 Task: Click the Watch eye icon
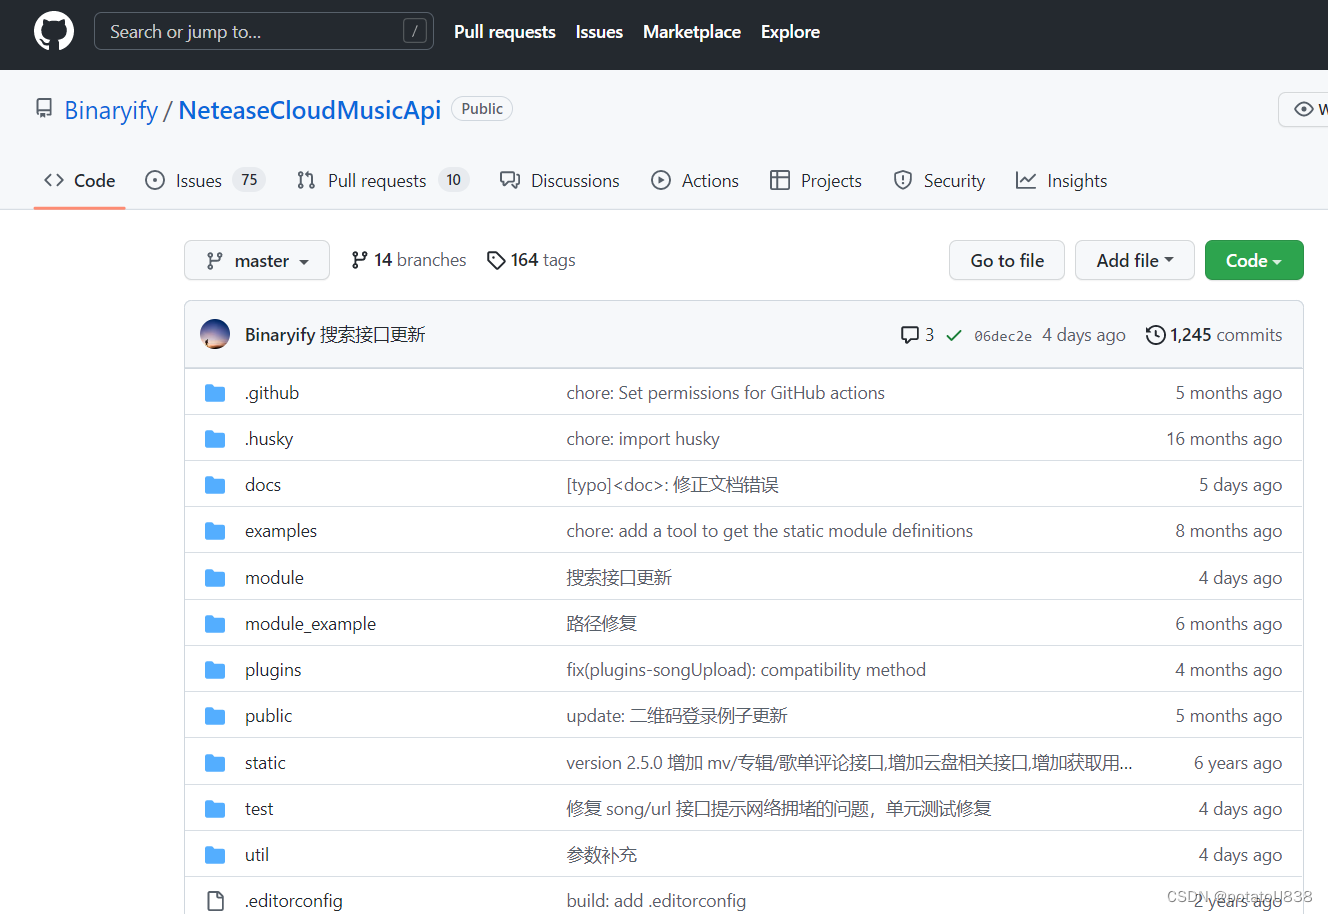coord(1302,109)
